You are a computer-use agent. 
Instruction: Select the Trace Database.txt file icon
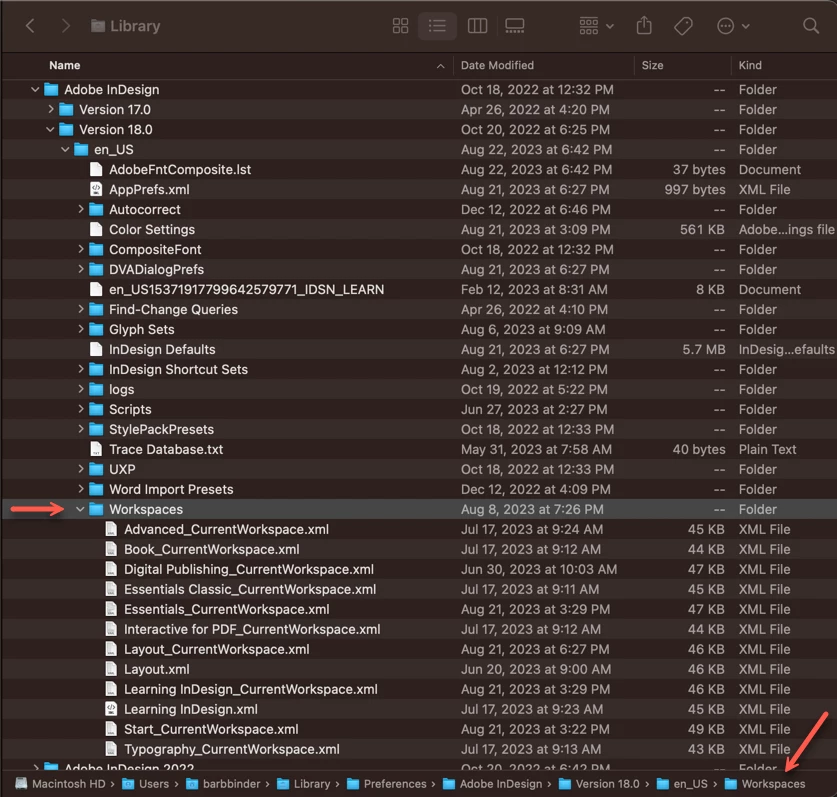[96, 449]
